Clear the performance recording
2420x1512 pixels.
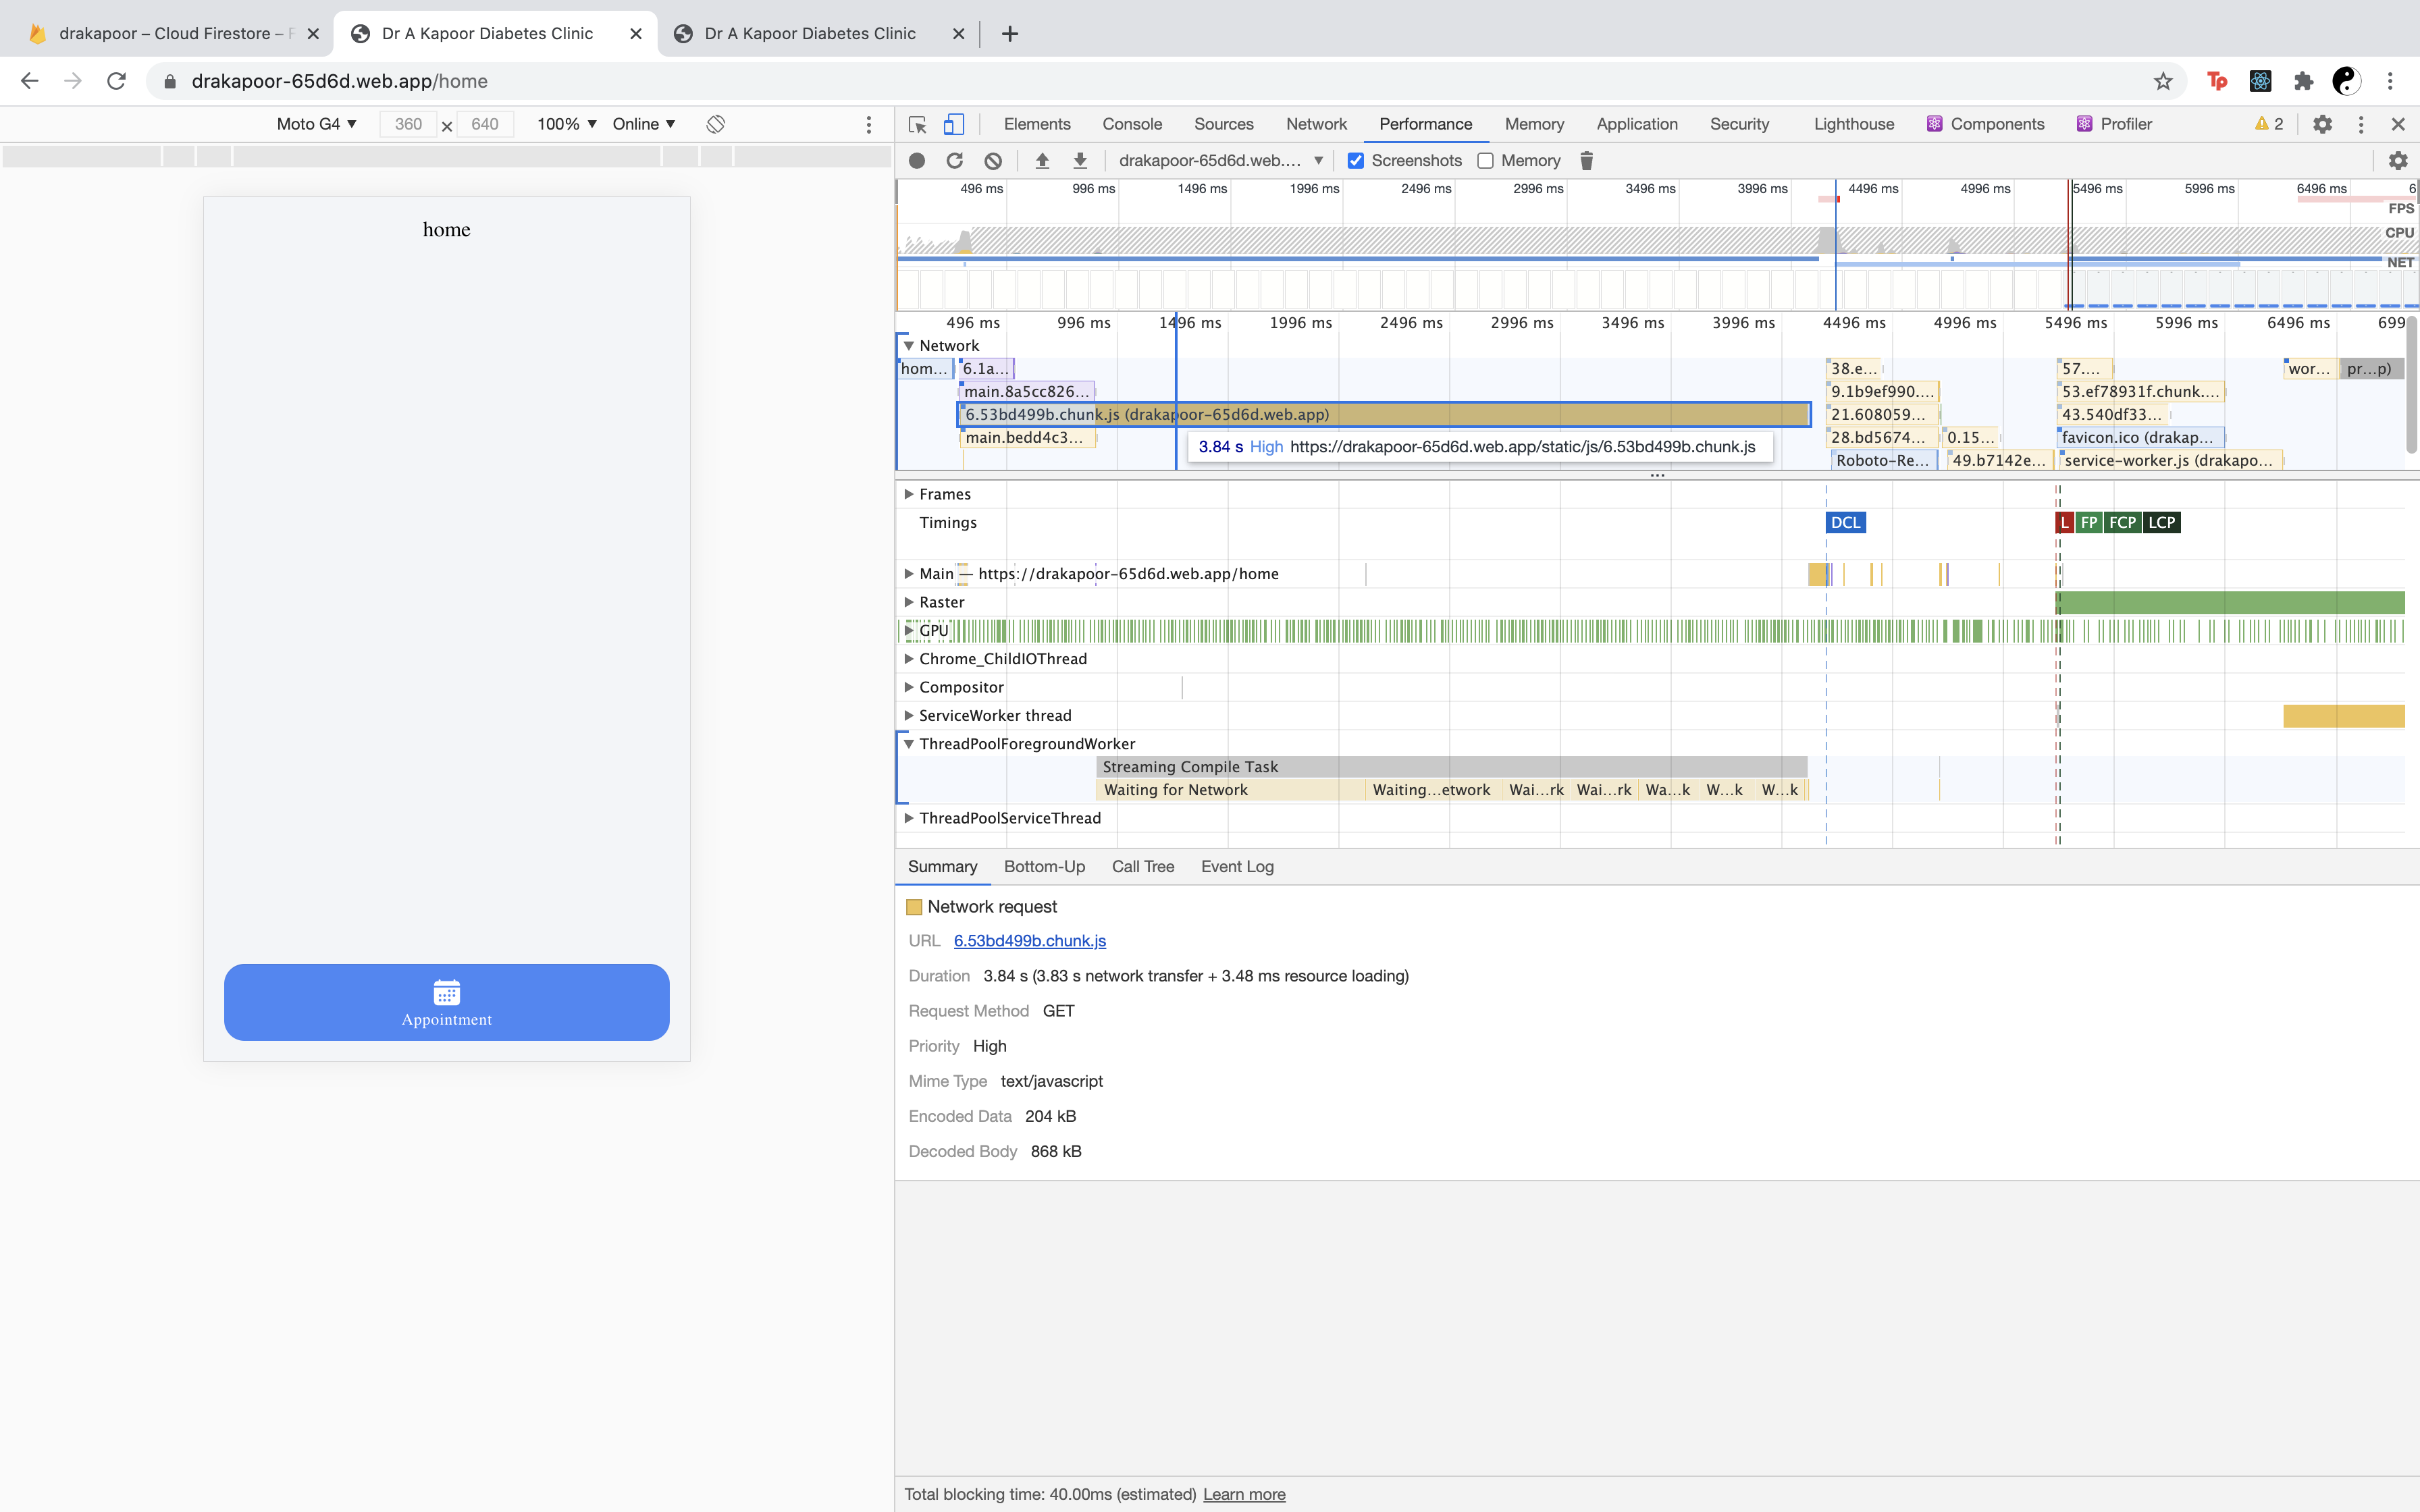992,161
